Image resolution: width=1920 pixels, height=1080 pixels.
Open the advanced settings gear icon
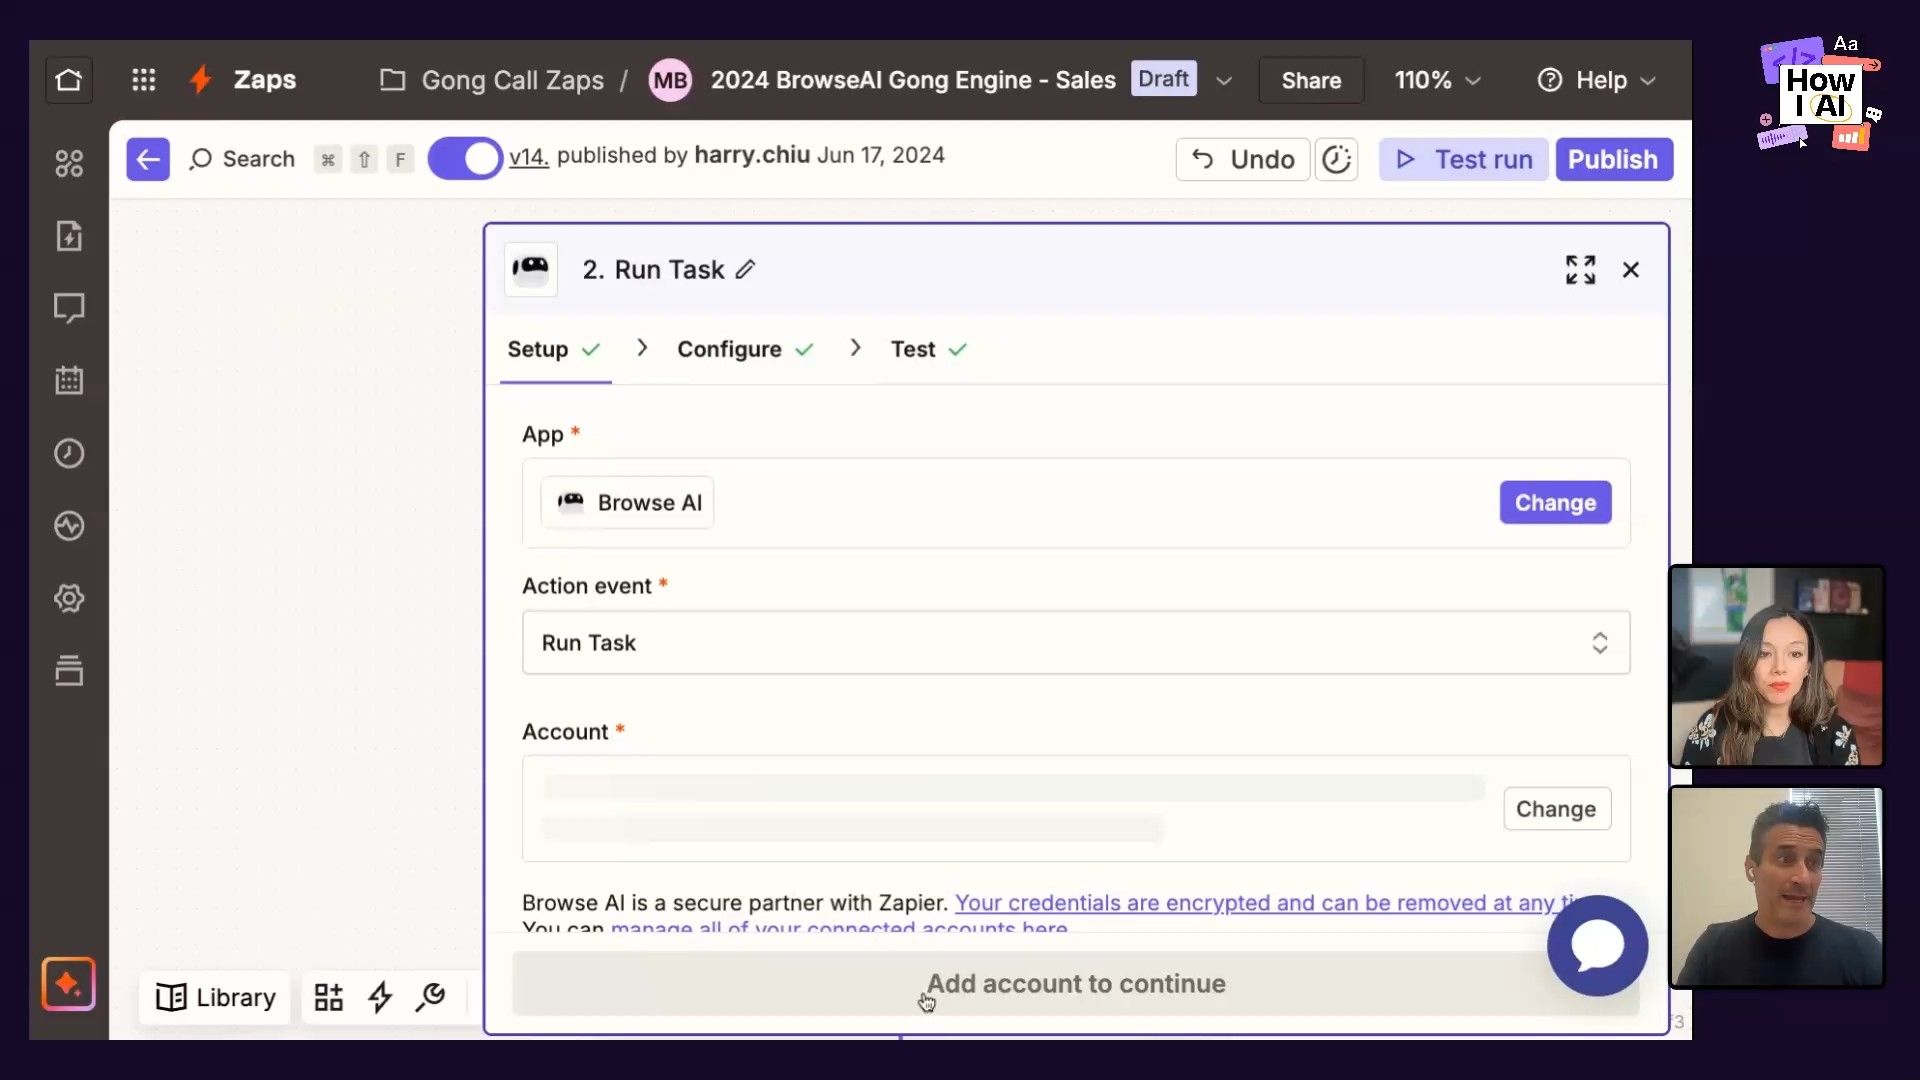69,598
